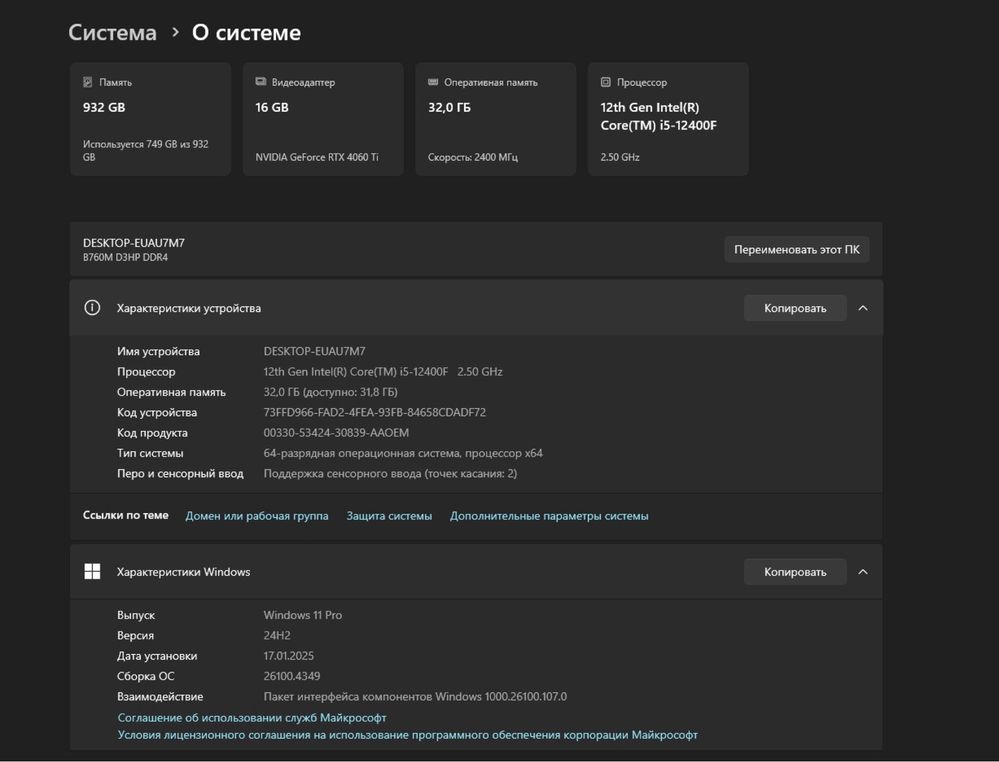Click the Windows logo icon beside Характеристики Windows
The height and width of the screenshot is (762, 999).
pos(92,572)
